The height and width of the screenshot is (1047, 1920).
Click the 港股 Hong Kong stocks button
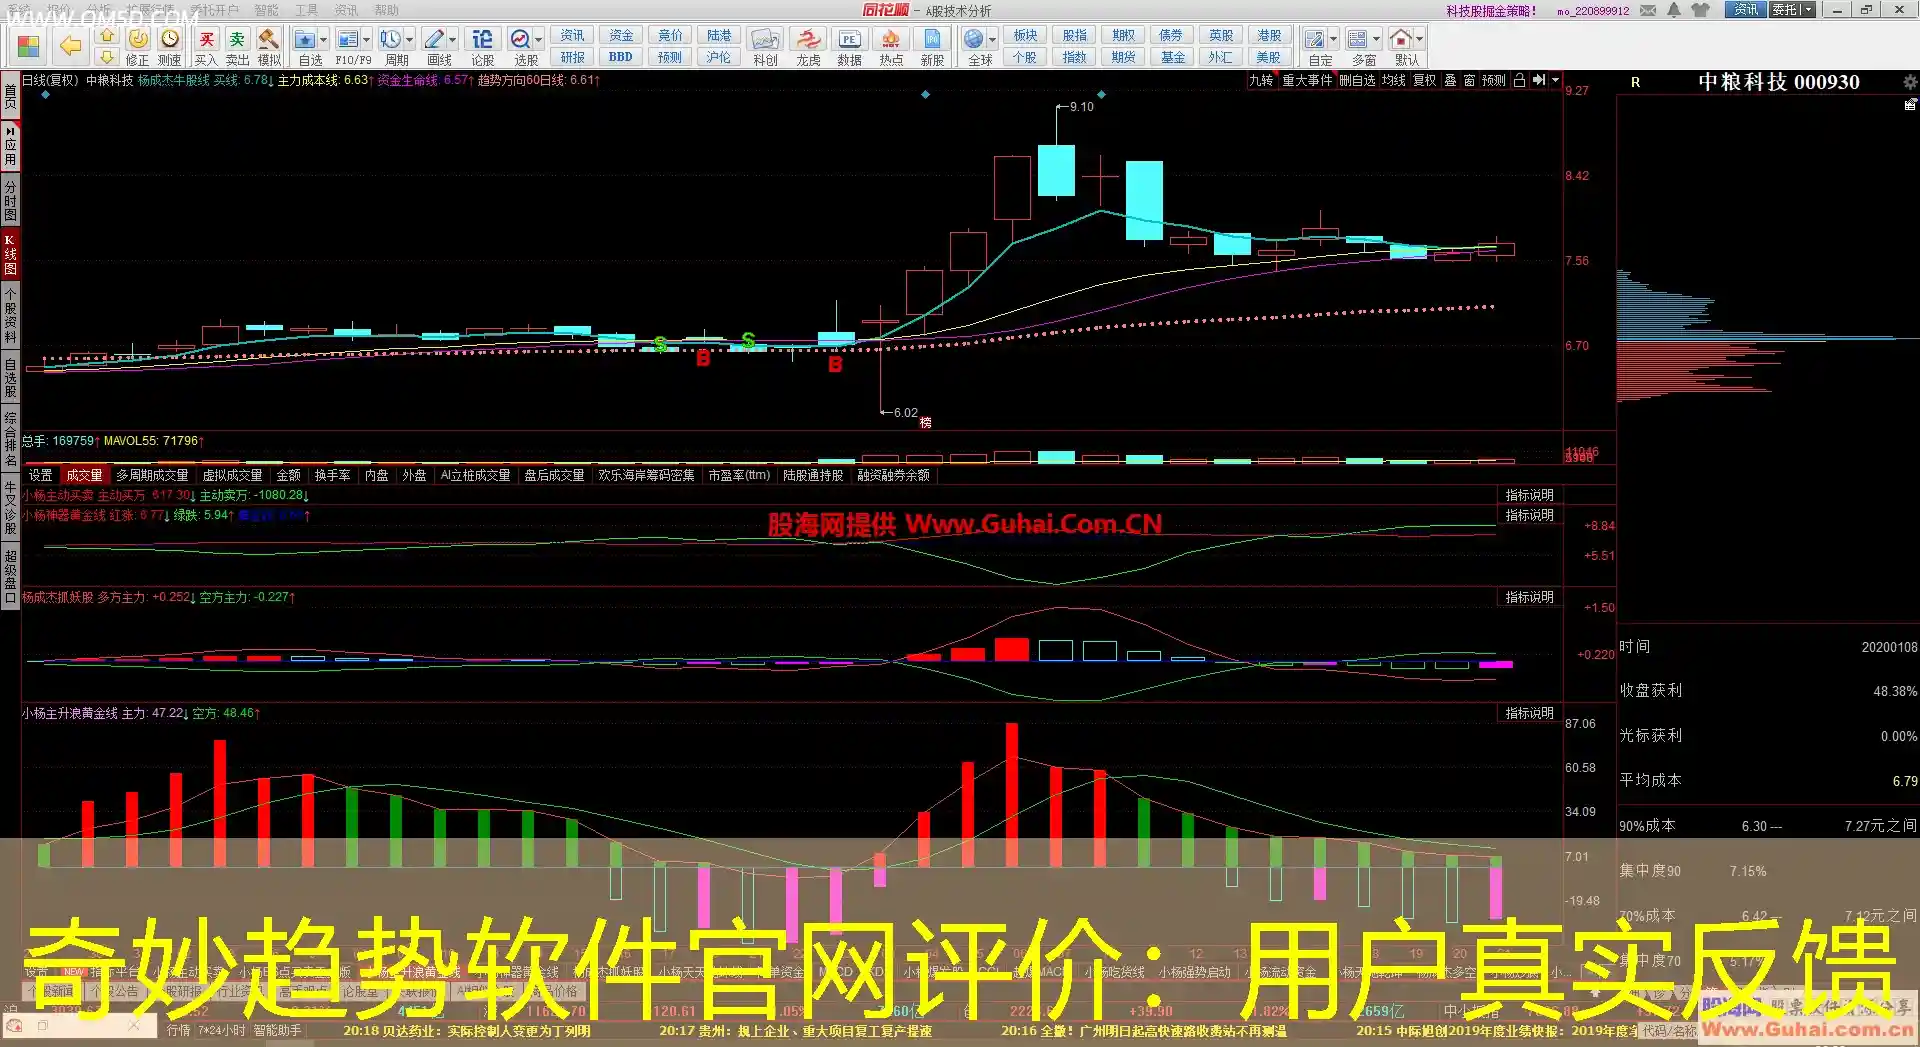(x=1269, y=35)
